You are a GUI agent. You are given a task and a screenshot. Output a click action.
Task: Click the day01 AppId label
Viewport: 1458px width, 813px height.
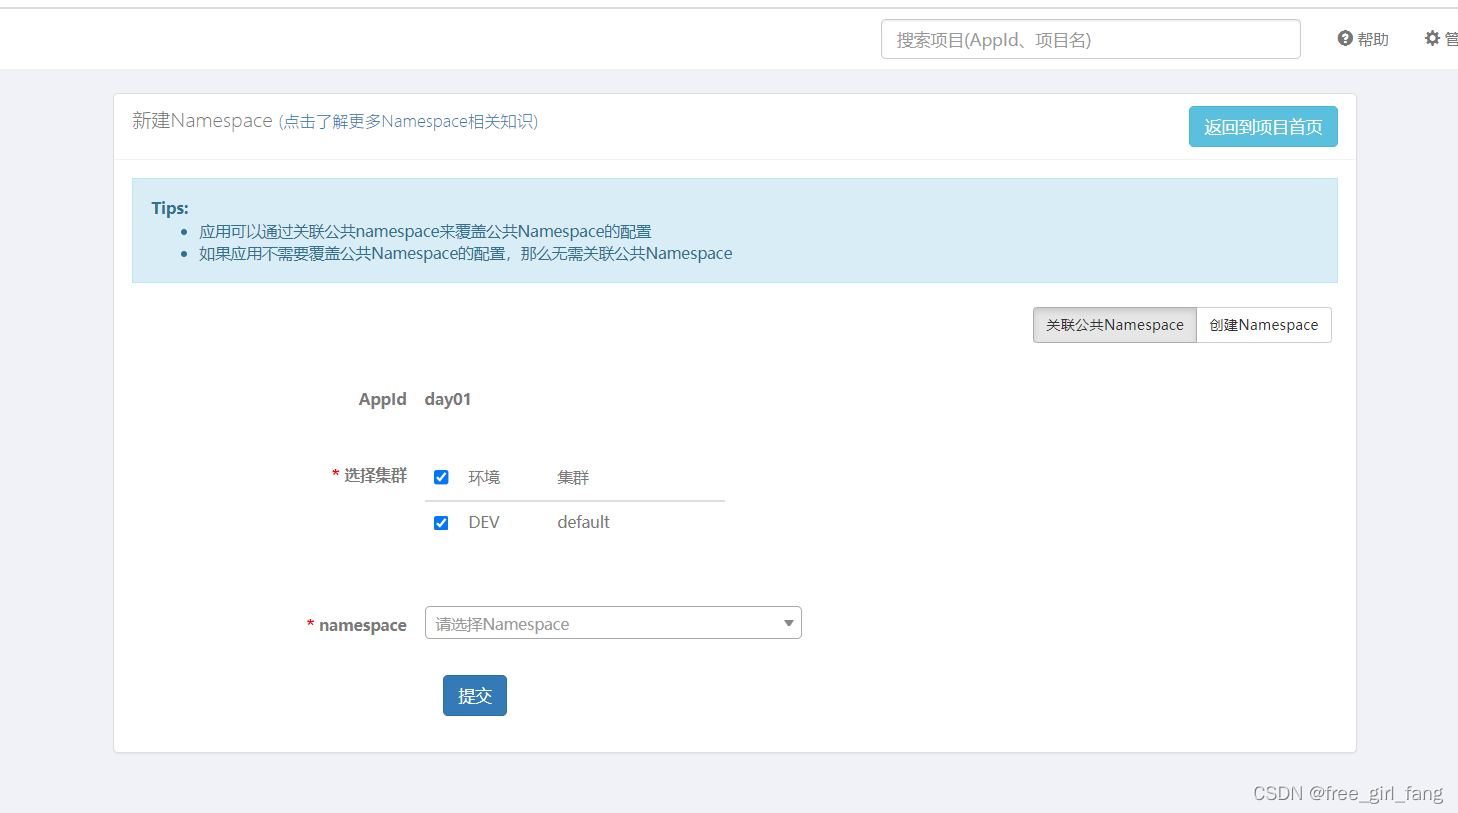pyautogui.click(x=447, y=399)
